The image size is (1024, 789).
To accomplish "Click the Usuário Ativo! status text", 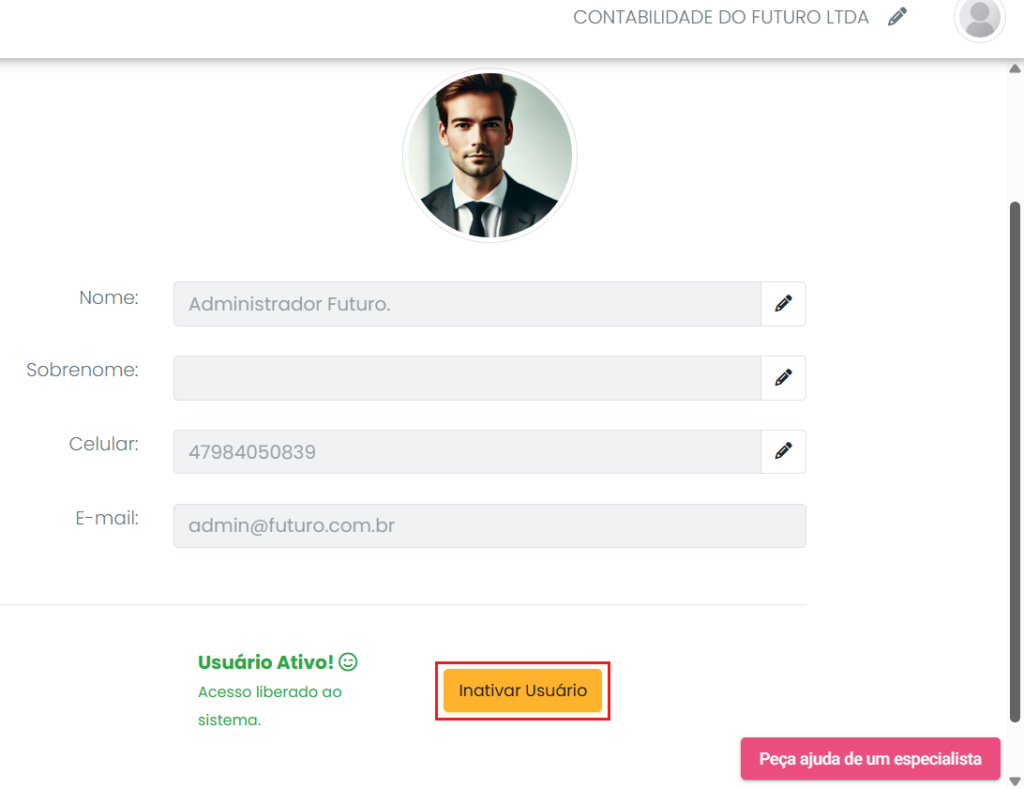I will coord(266,662).
